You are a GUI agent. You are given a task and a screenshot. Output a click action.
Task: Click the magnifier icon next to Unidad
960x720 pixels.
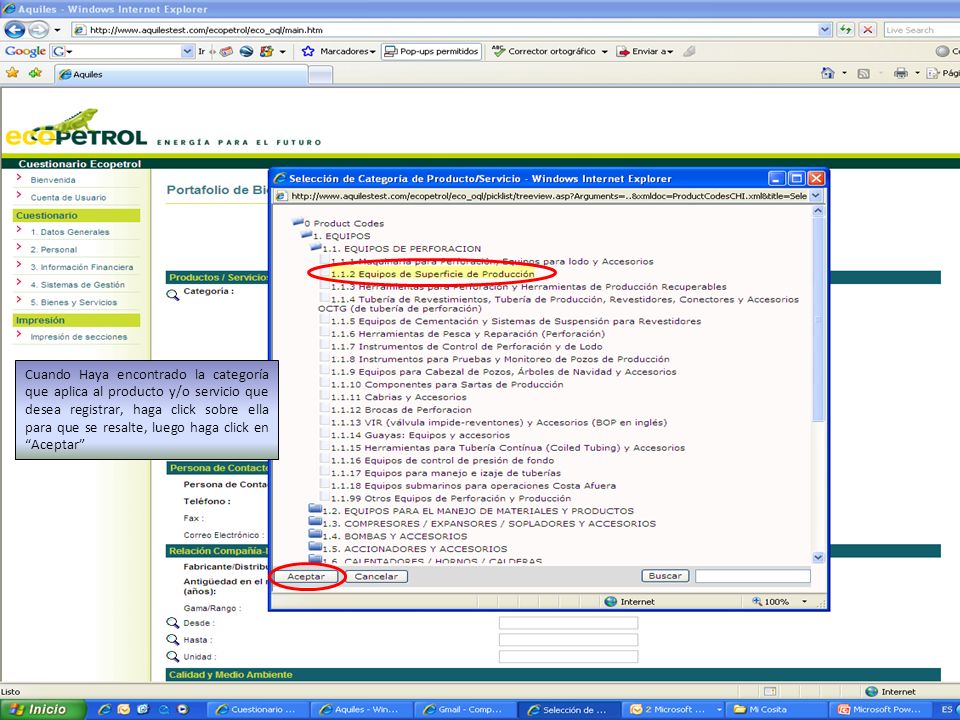(173, 656)
